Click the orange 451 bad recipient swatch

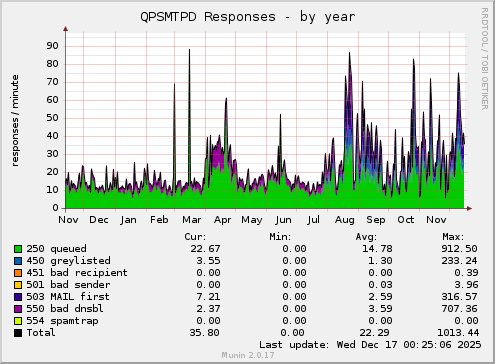tap(18, 273)
